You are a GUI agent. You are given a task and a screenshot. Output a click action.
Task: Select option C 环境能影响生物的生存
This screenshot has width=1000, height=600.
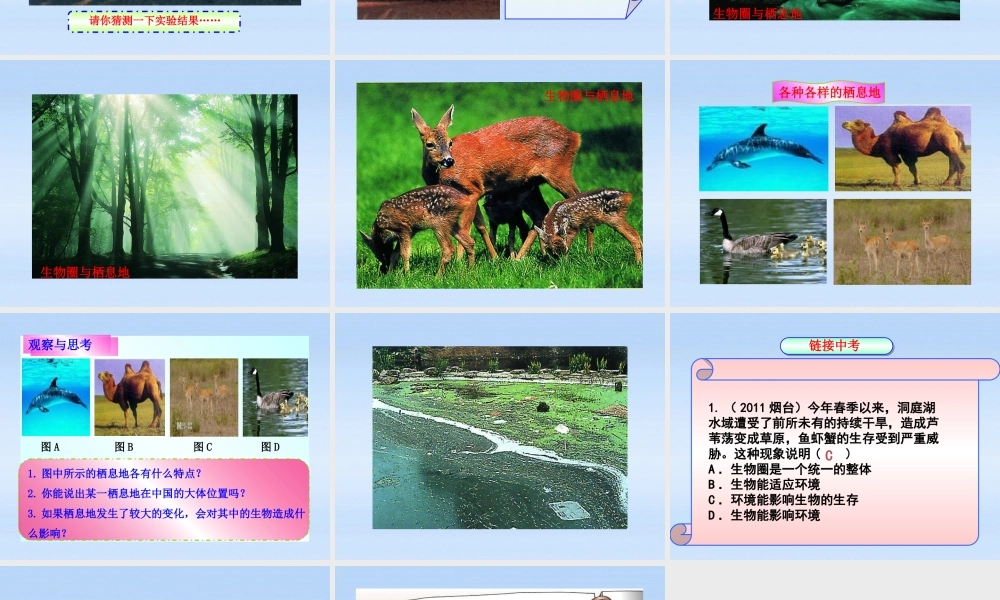pyautogui.click(x=783, y=500)
